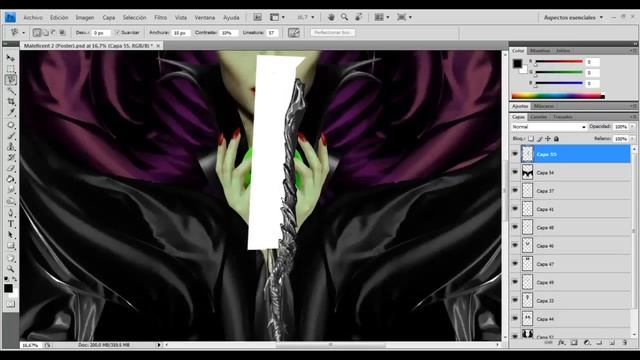This screenshot has width=640, height=360.
Task: Toggle the lock transparent pixels option
Action: pos(531,139)
